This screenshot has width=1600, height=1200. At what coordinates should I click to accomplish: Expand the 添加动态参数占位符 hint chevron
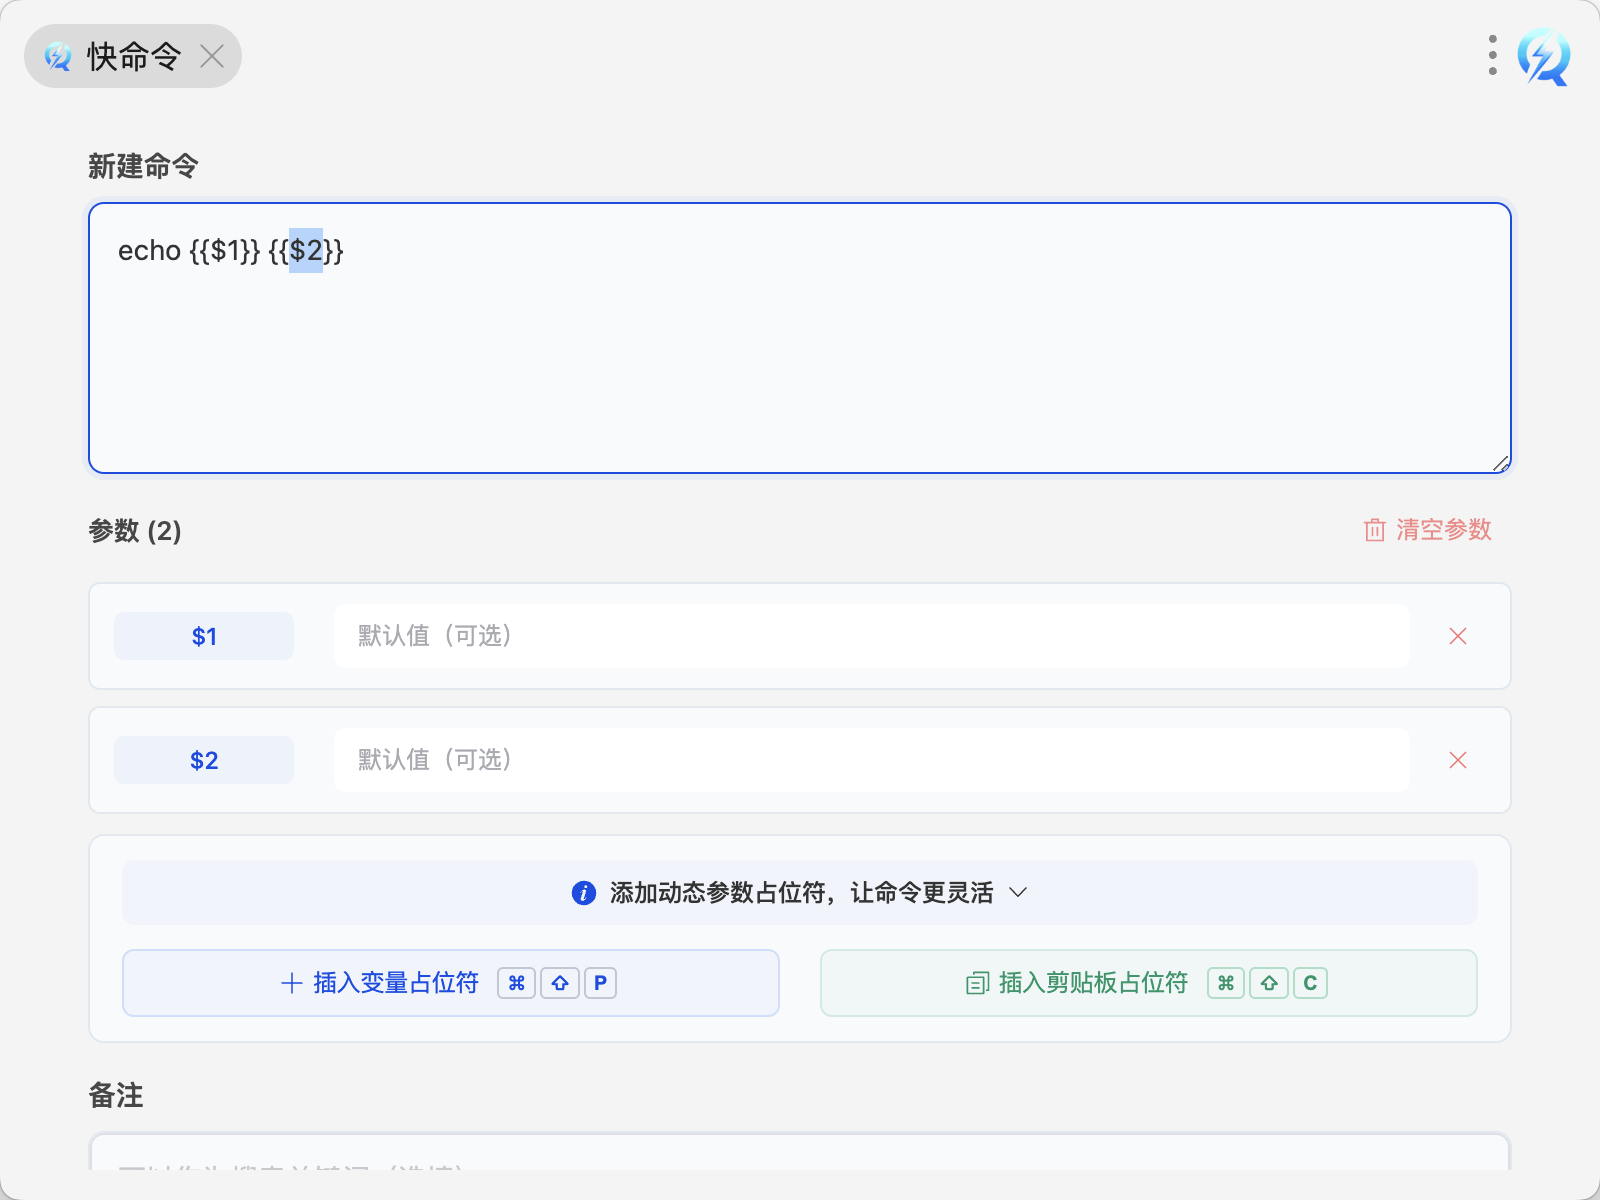pos(1018,892)
